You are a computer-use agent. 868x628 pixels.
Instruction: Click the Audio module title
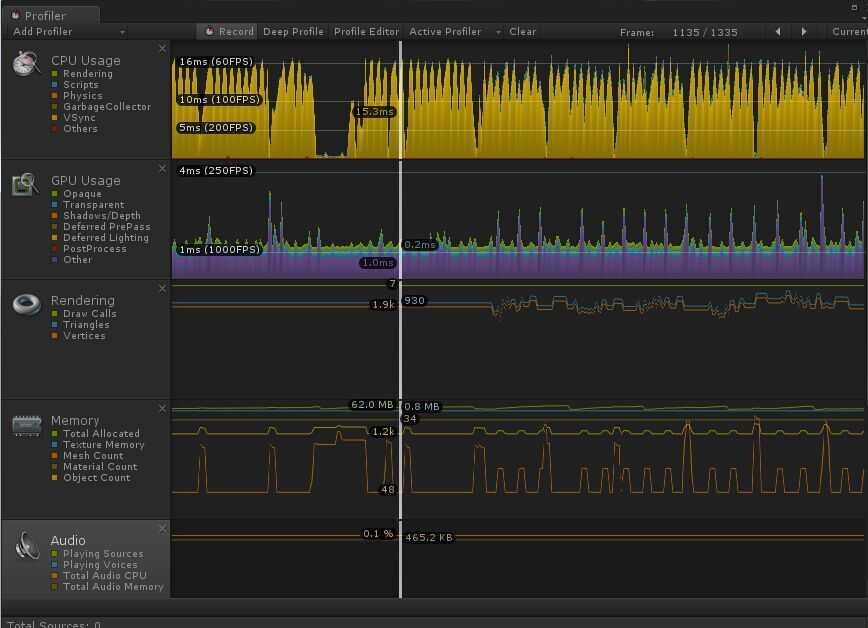pyautogui.click(x=68, y=541)
